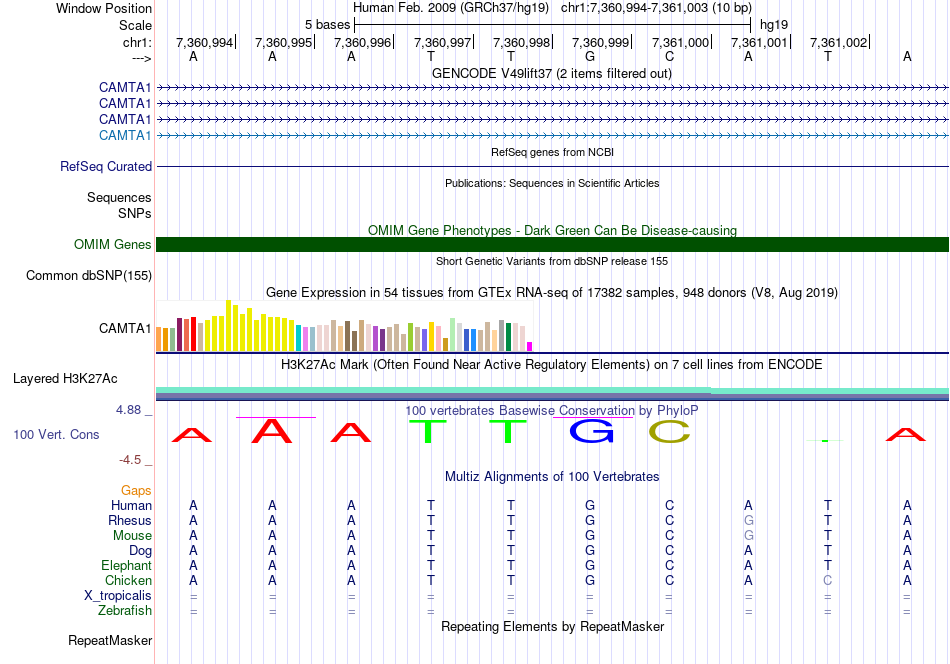950x664 pixels.
Task: Click the -4.5 conservation score minimum label
Action: [x=130, y=460]
